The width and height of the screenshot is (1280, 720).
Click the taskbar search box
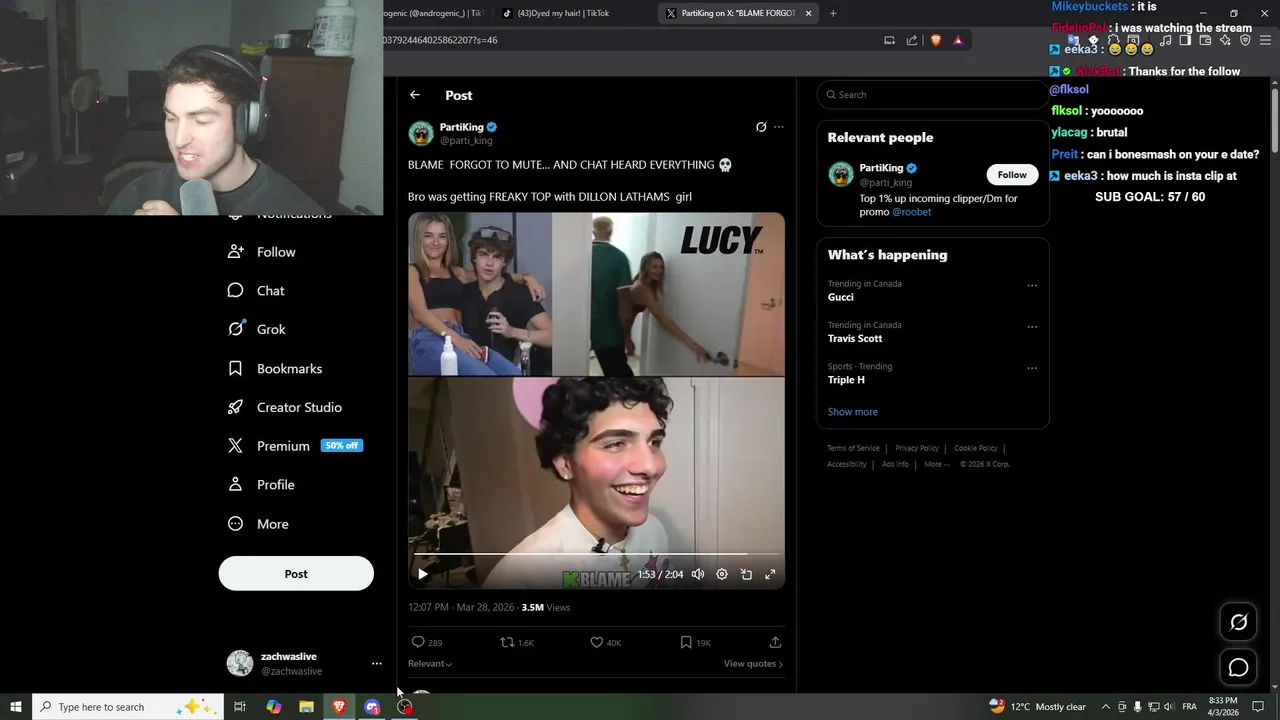pos(128,707)
